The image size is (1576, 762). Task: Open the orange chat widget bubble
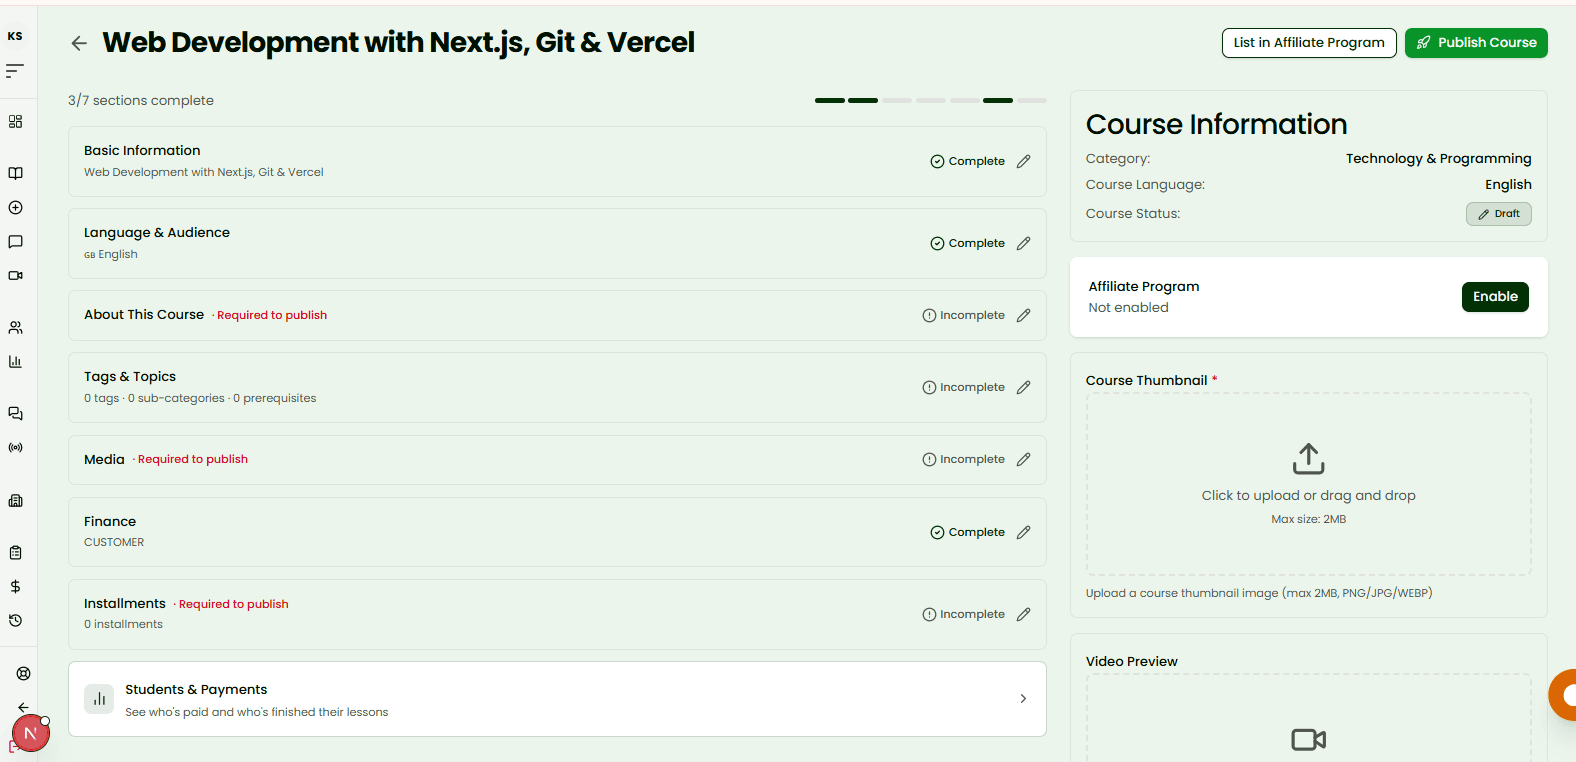[1563, 695]
